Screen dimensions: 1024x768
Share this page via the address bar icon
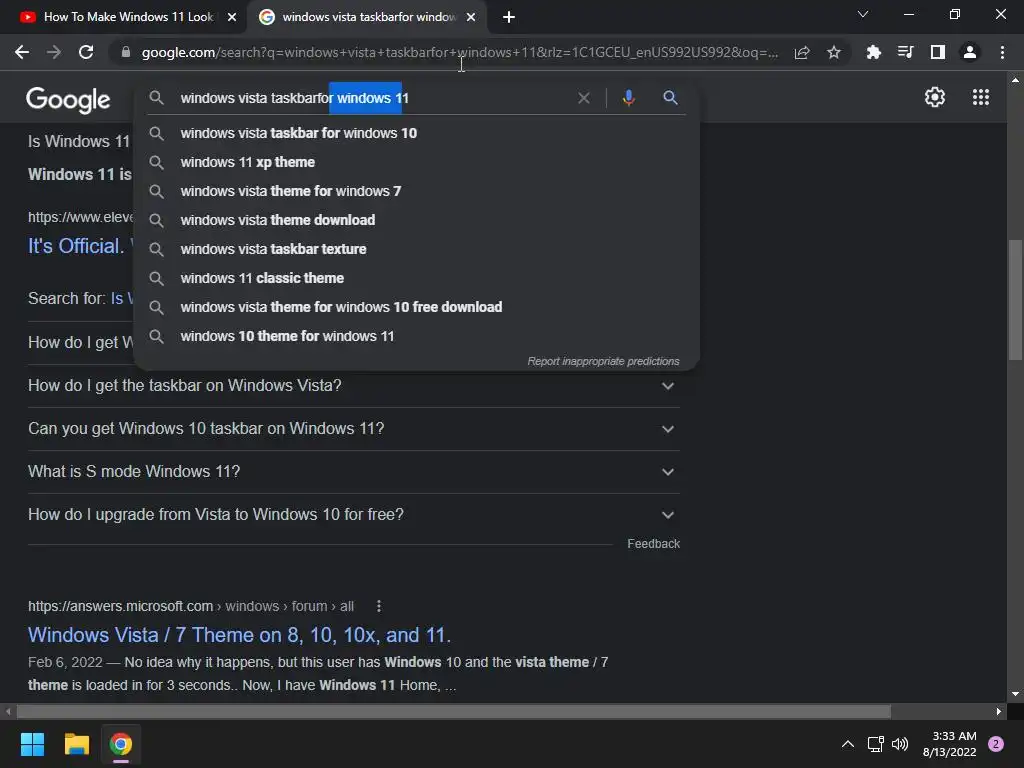pos(802,52)
